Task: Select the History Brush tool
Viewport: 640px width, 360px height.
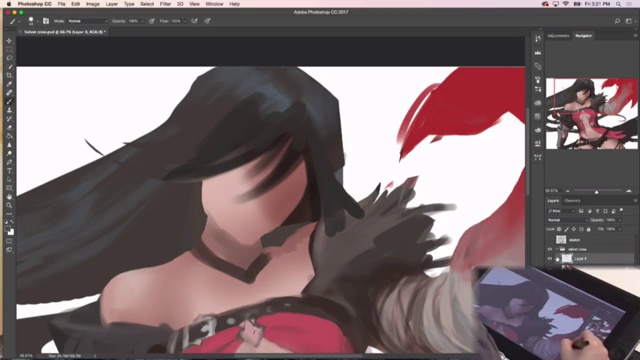Action: pos(9,119)
